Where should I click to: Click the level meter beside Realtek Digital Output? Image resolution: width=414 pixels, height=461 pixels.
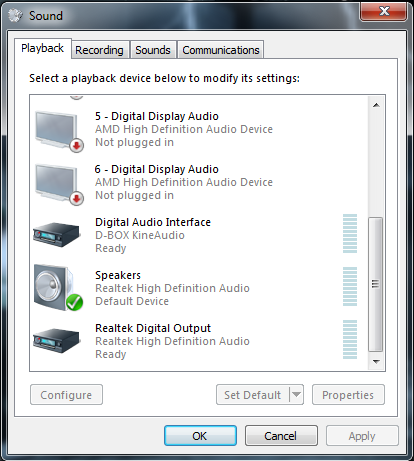pos(350,340)
